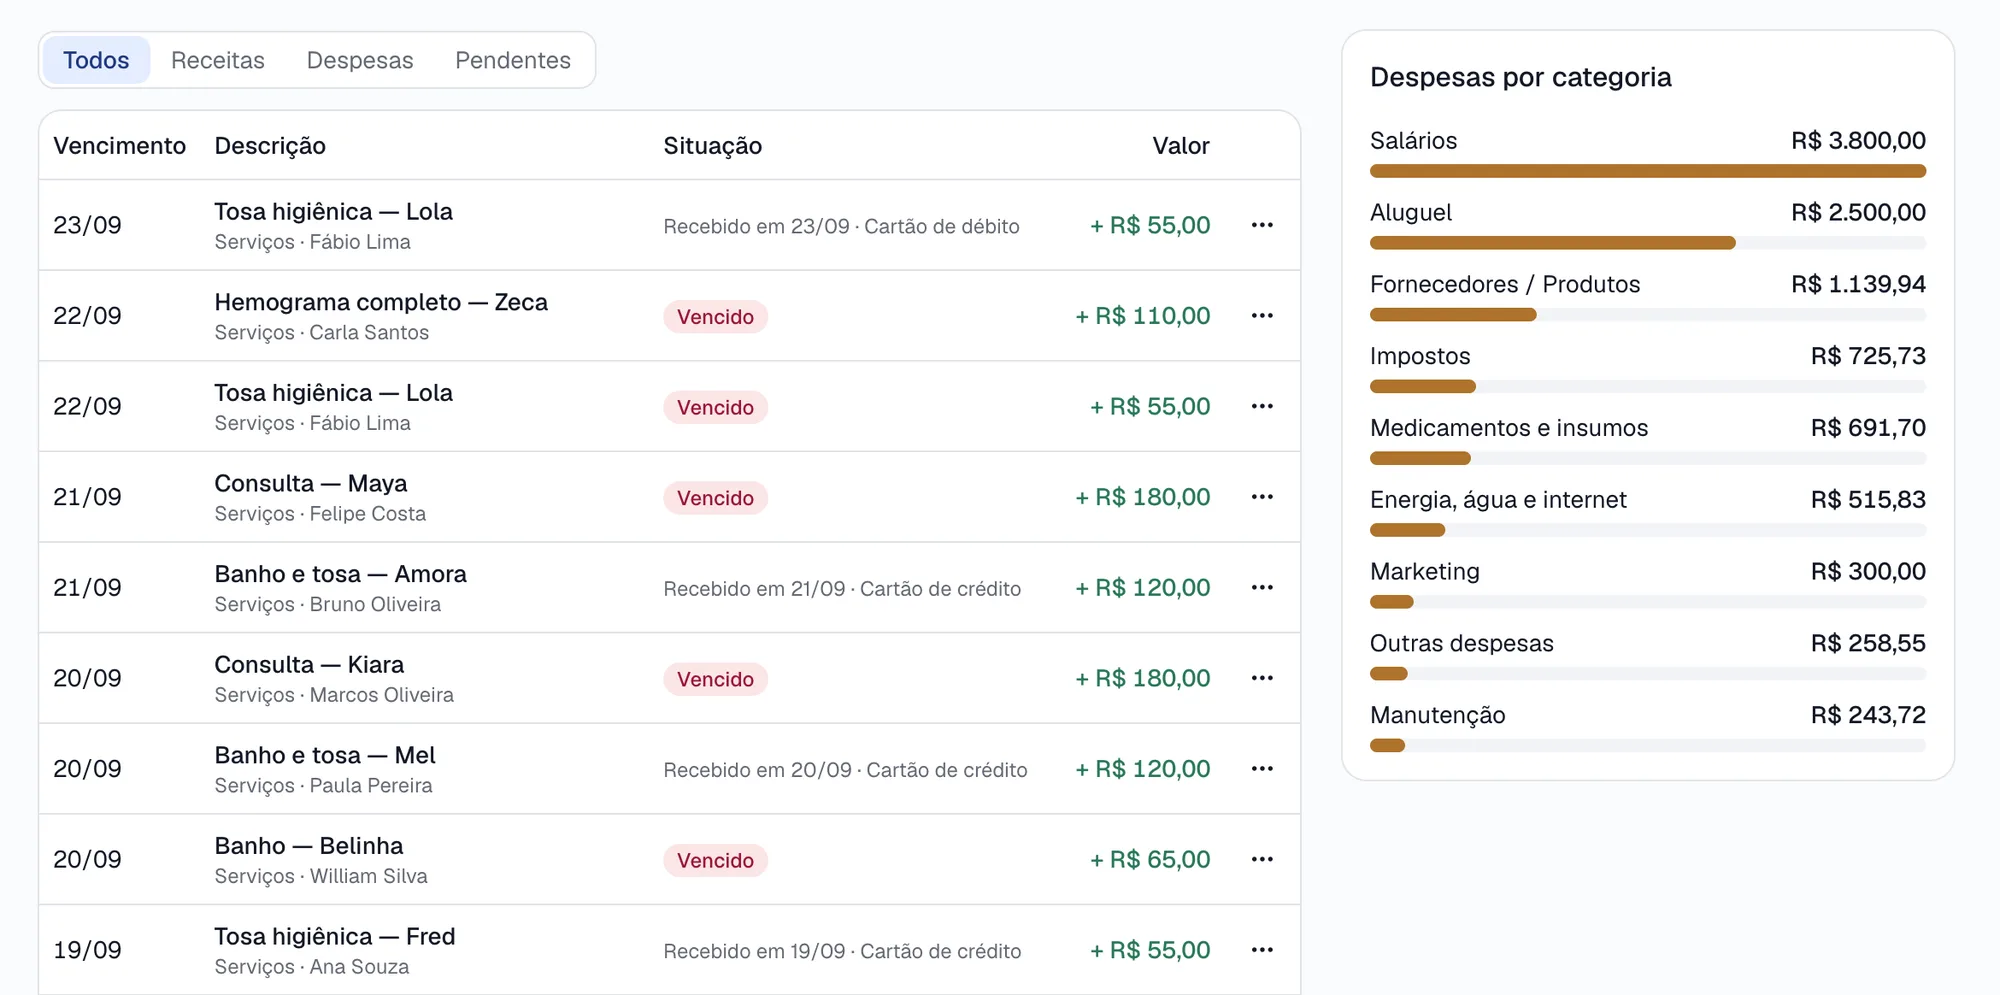Click the Salários progress bar
Viewport: 2000px width, 995px height.
(1648, 171)
